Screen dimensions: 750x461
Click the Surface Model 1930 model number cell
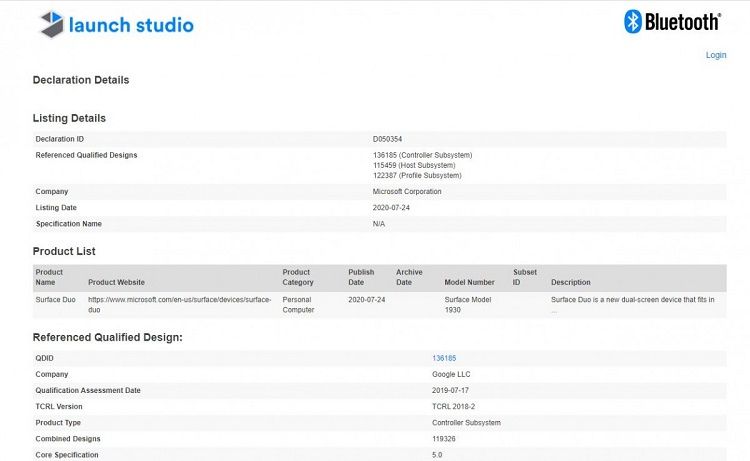(469, 304)
